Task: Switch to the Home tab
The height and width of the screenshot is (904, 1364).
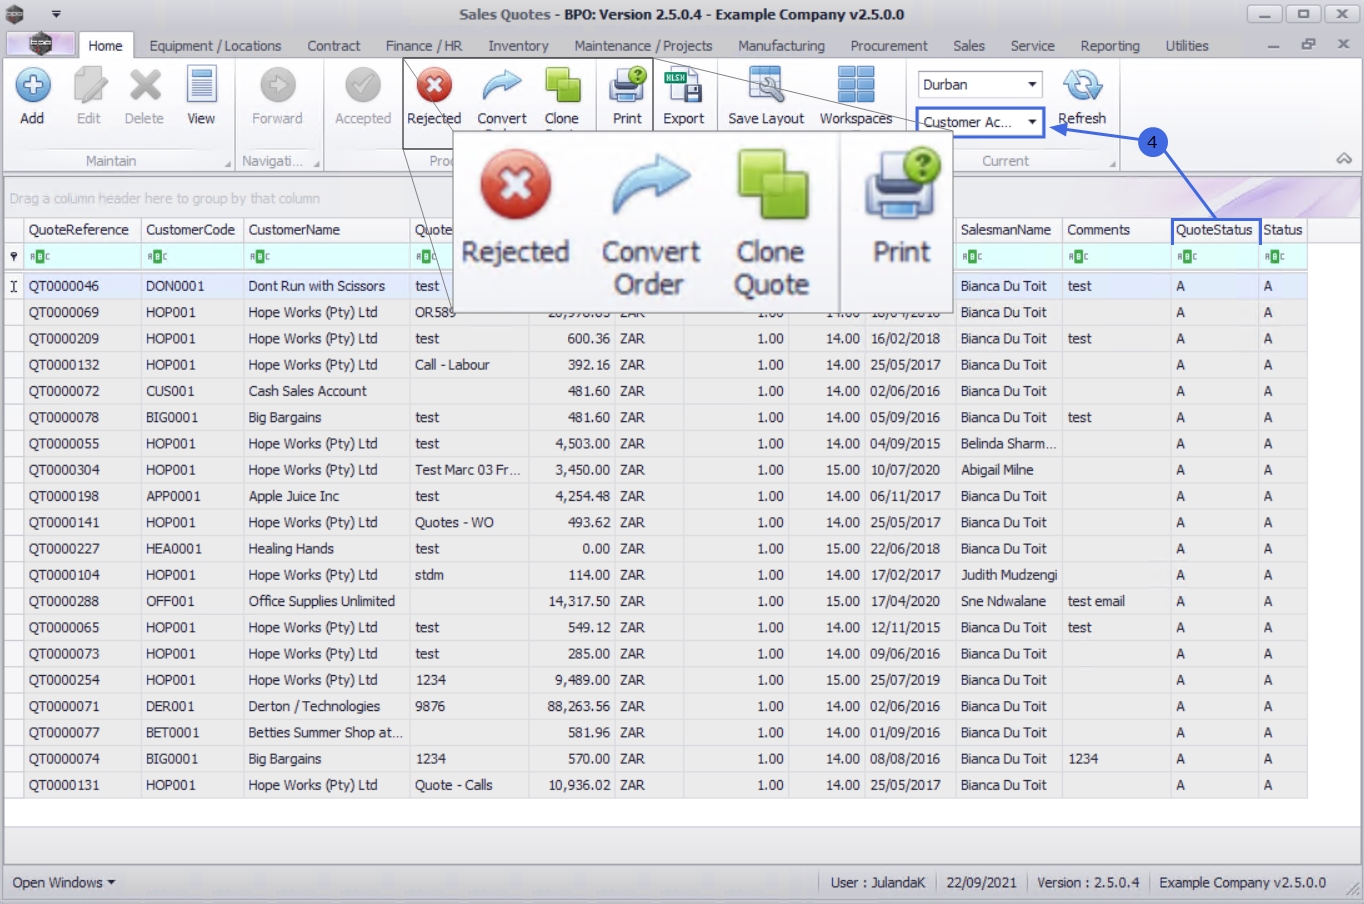Action: pos(105,46)
